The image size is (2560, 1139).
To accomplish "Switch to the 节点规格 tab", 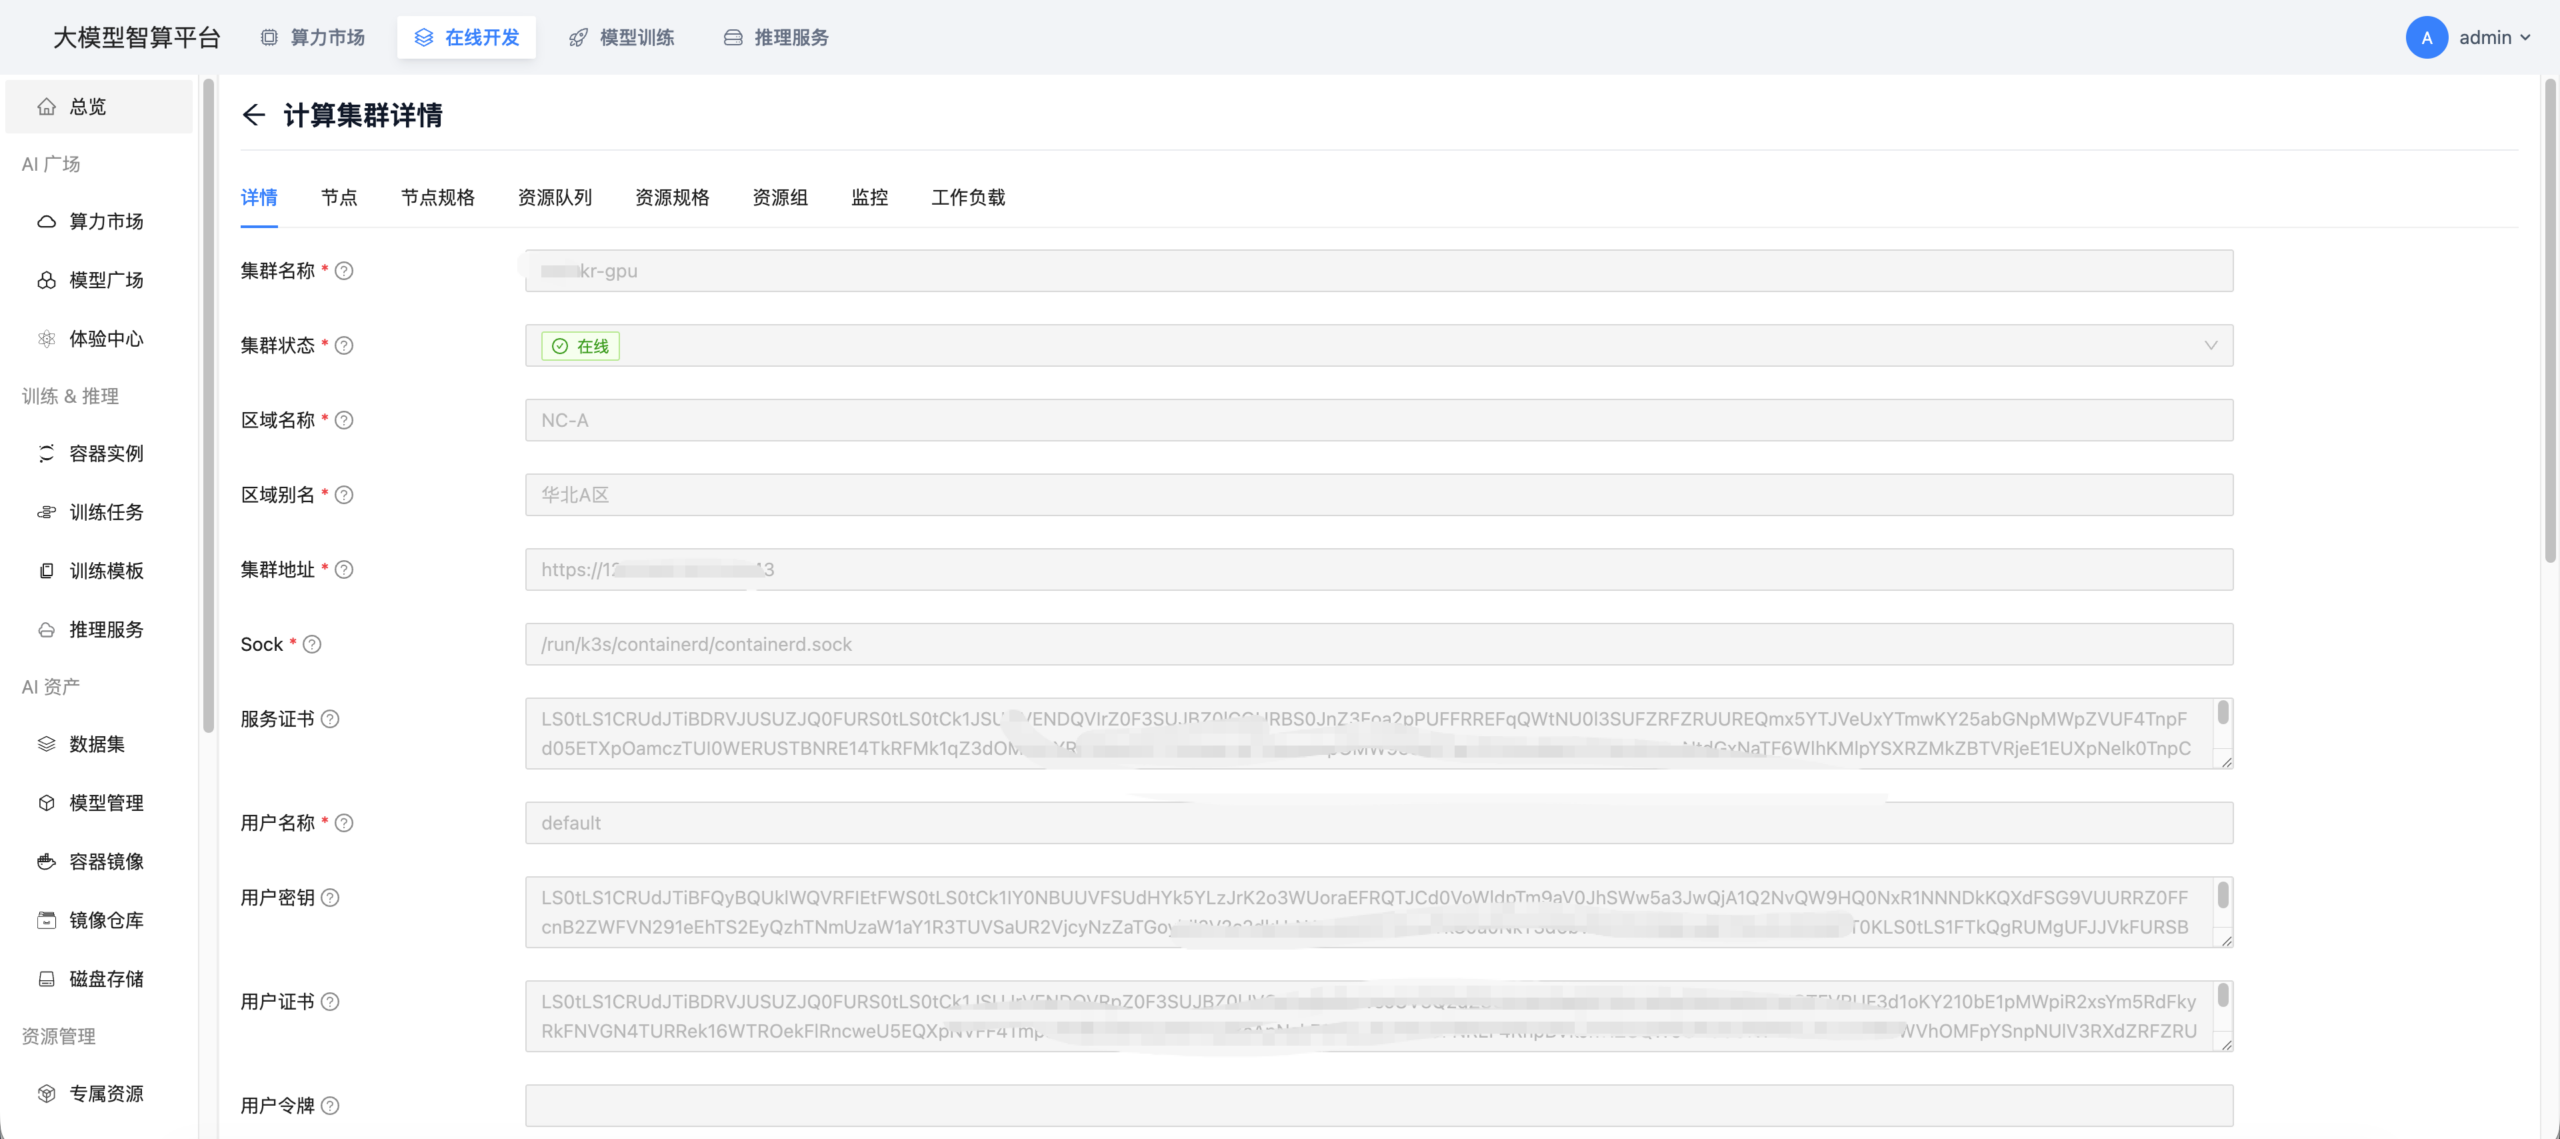I will click(437, 198).
